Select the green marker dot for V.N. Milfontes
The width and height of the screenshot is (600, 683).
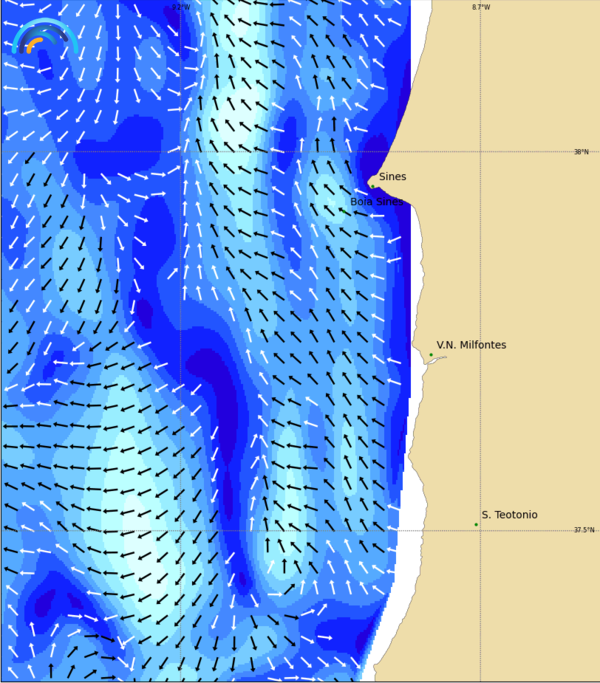[431, 354]
